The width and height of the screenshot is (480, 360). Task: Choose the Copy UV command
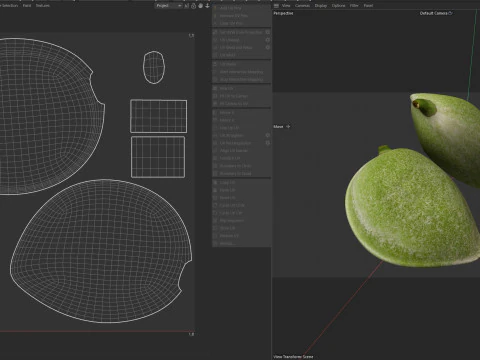click(x=242, y=183)
